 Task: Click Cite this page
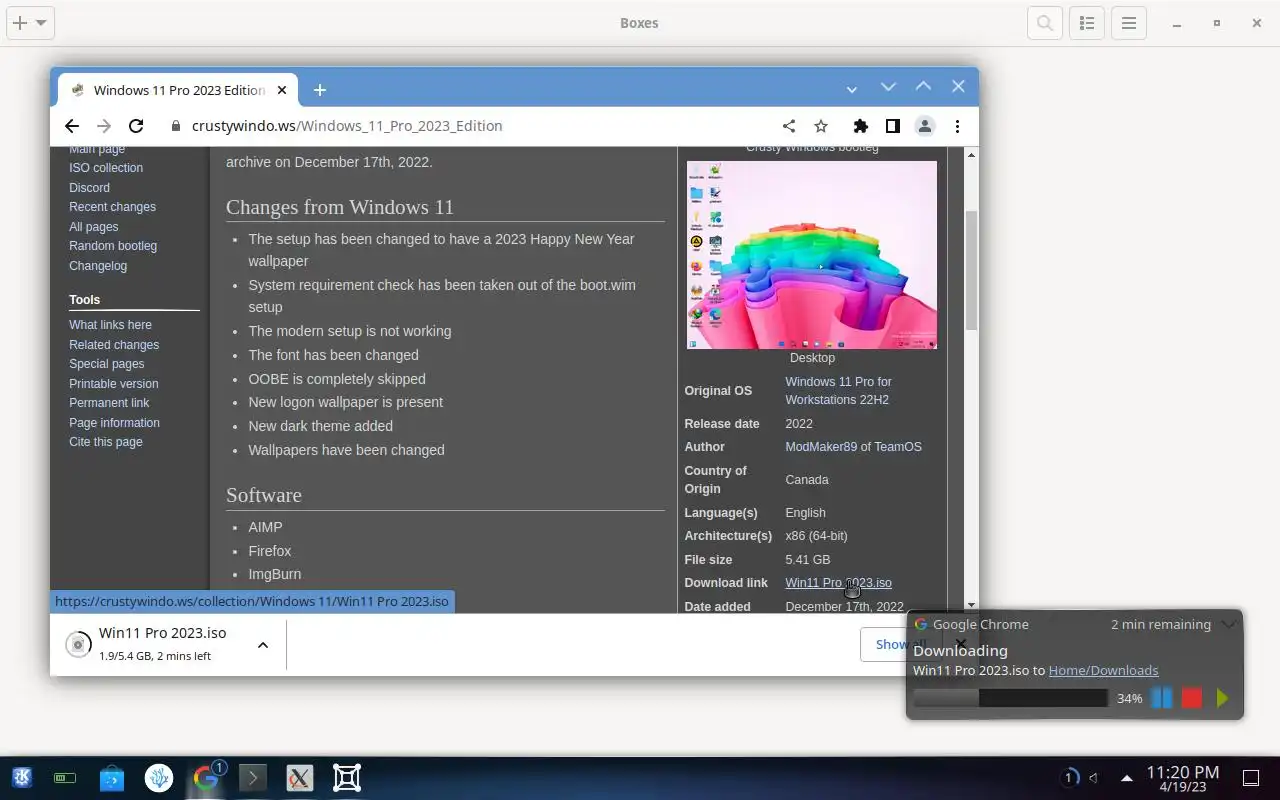[105, 442]
